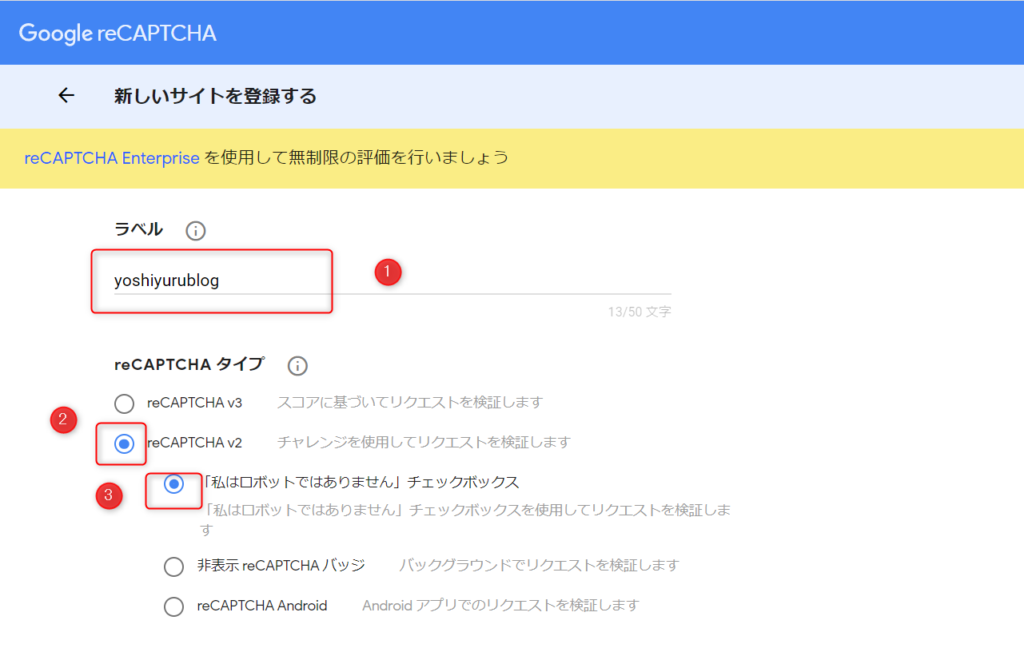Screen dimensions: 1024x656
Task: Click the back arrow icon
Action: (x=67, y=96)
